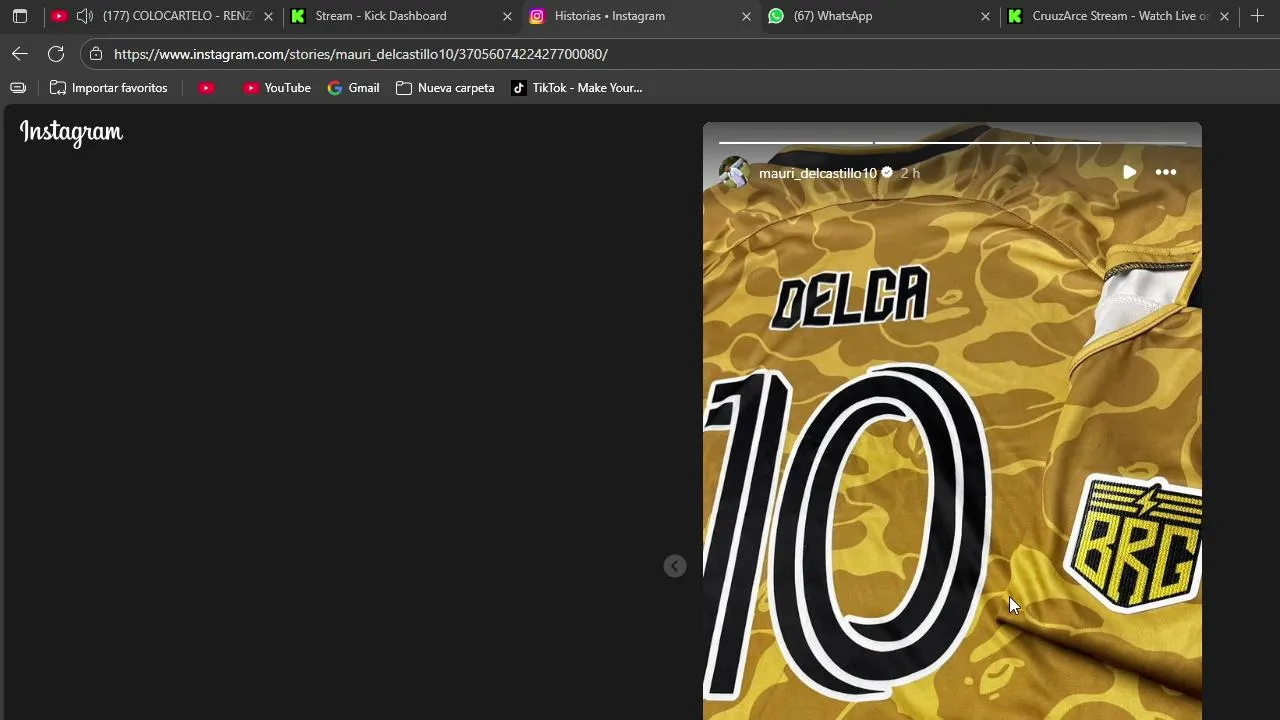Open the YouTube bookmark
This screenshot has height=720, width=1280.
tap(277, 88)
